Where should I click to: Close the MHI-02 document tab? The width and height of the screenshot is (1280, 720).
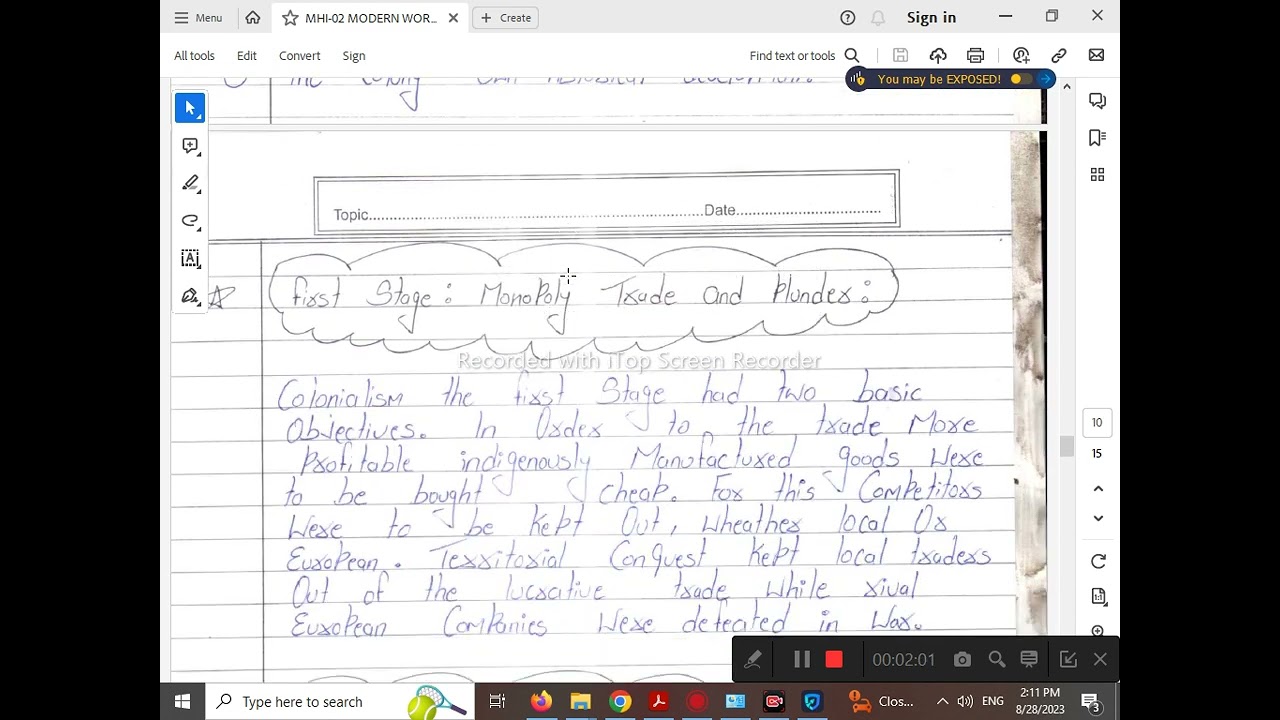click(453, 18)
